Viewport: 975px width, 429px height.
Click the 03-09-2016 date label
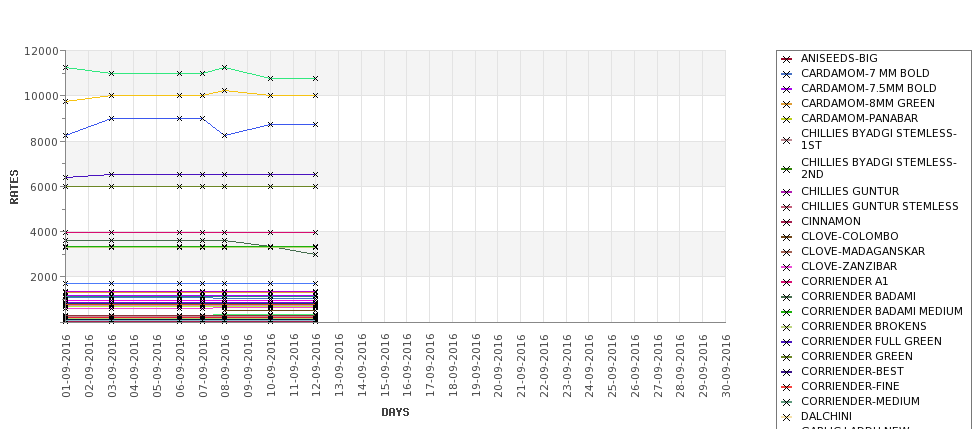(x=111, y=366)
